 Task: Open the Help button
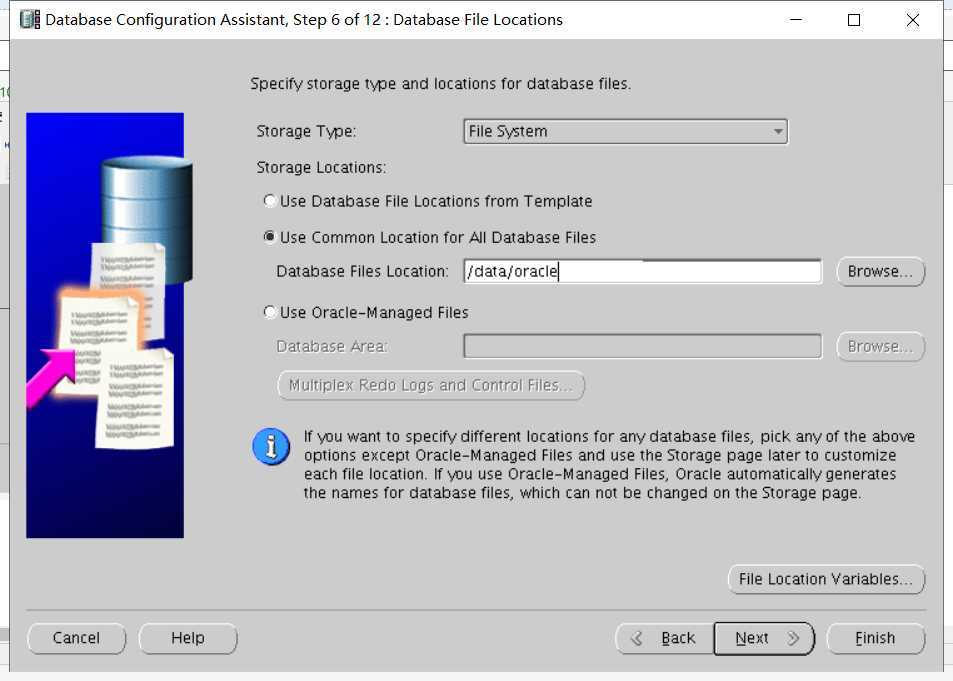(x=188, y=638)
